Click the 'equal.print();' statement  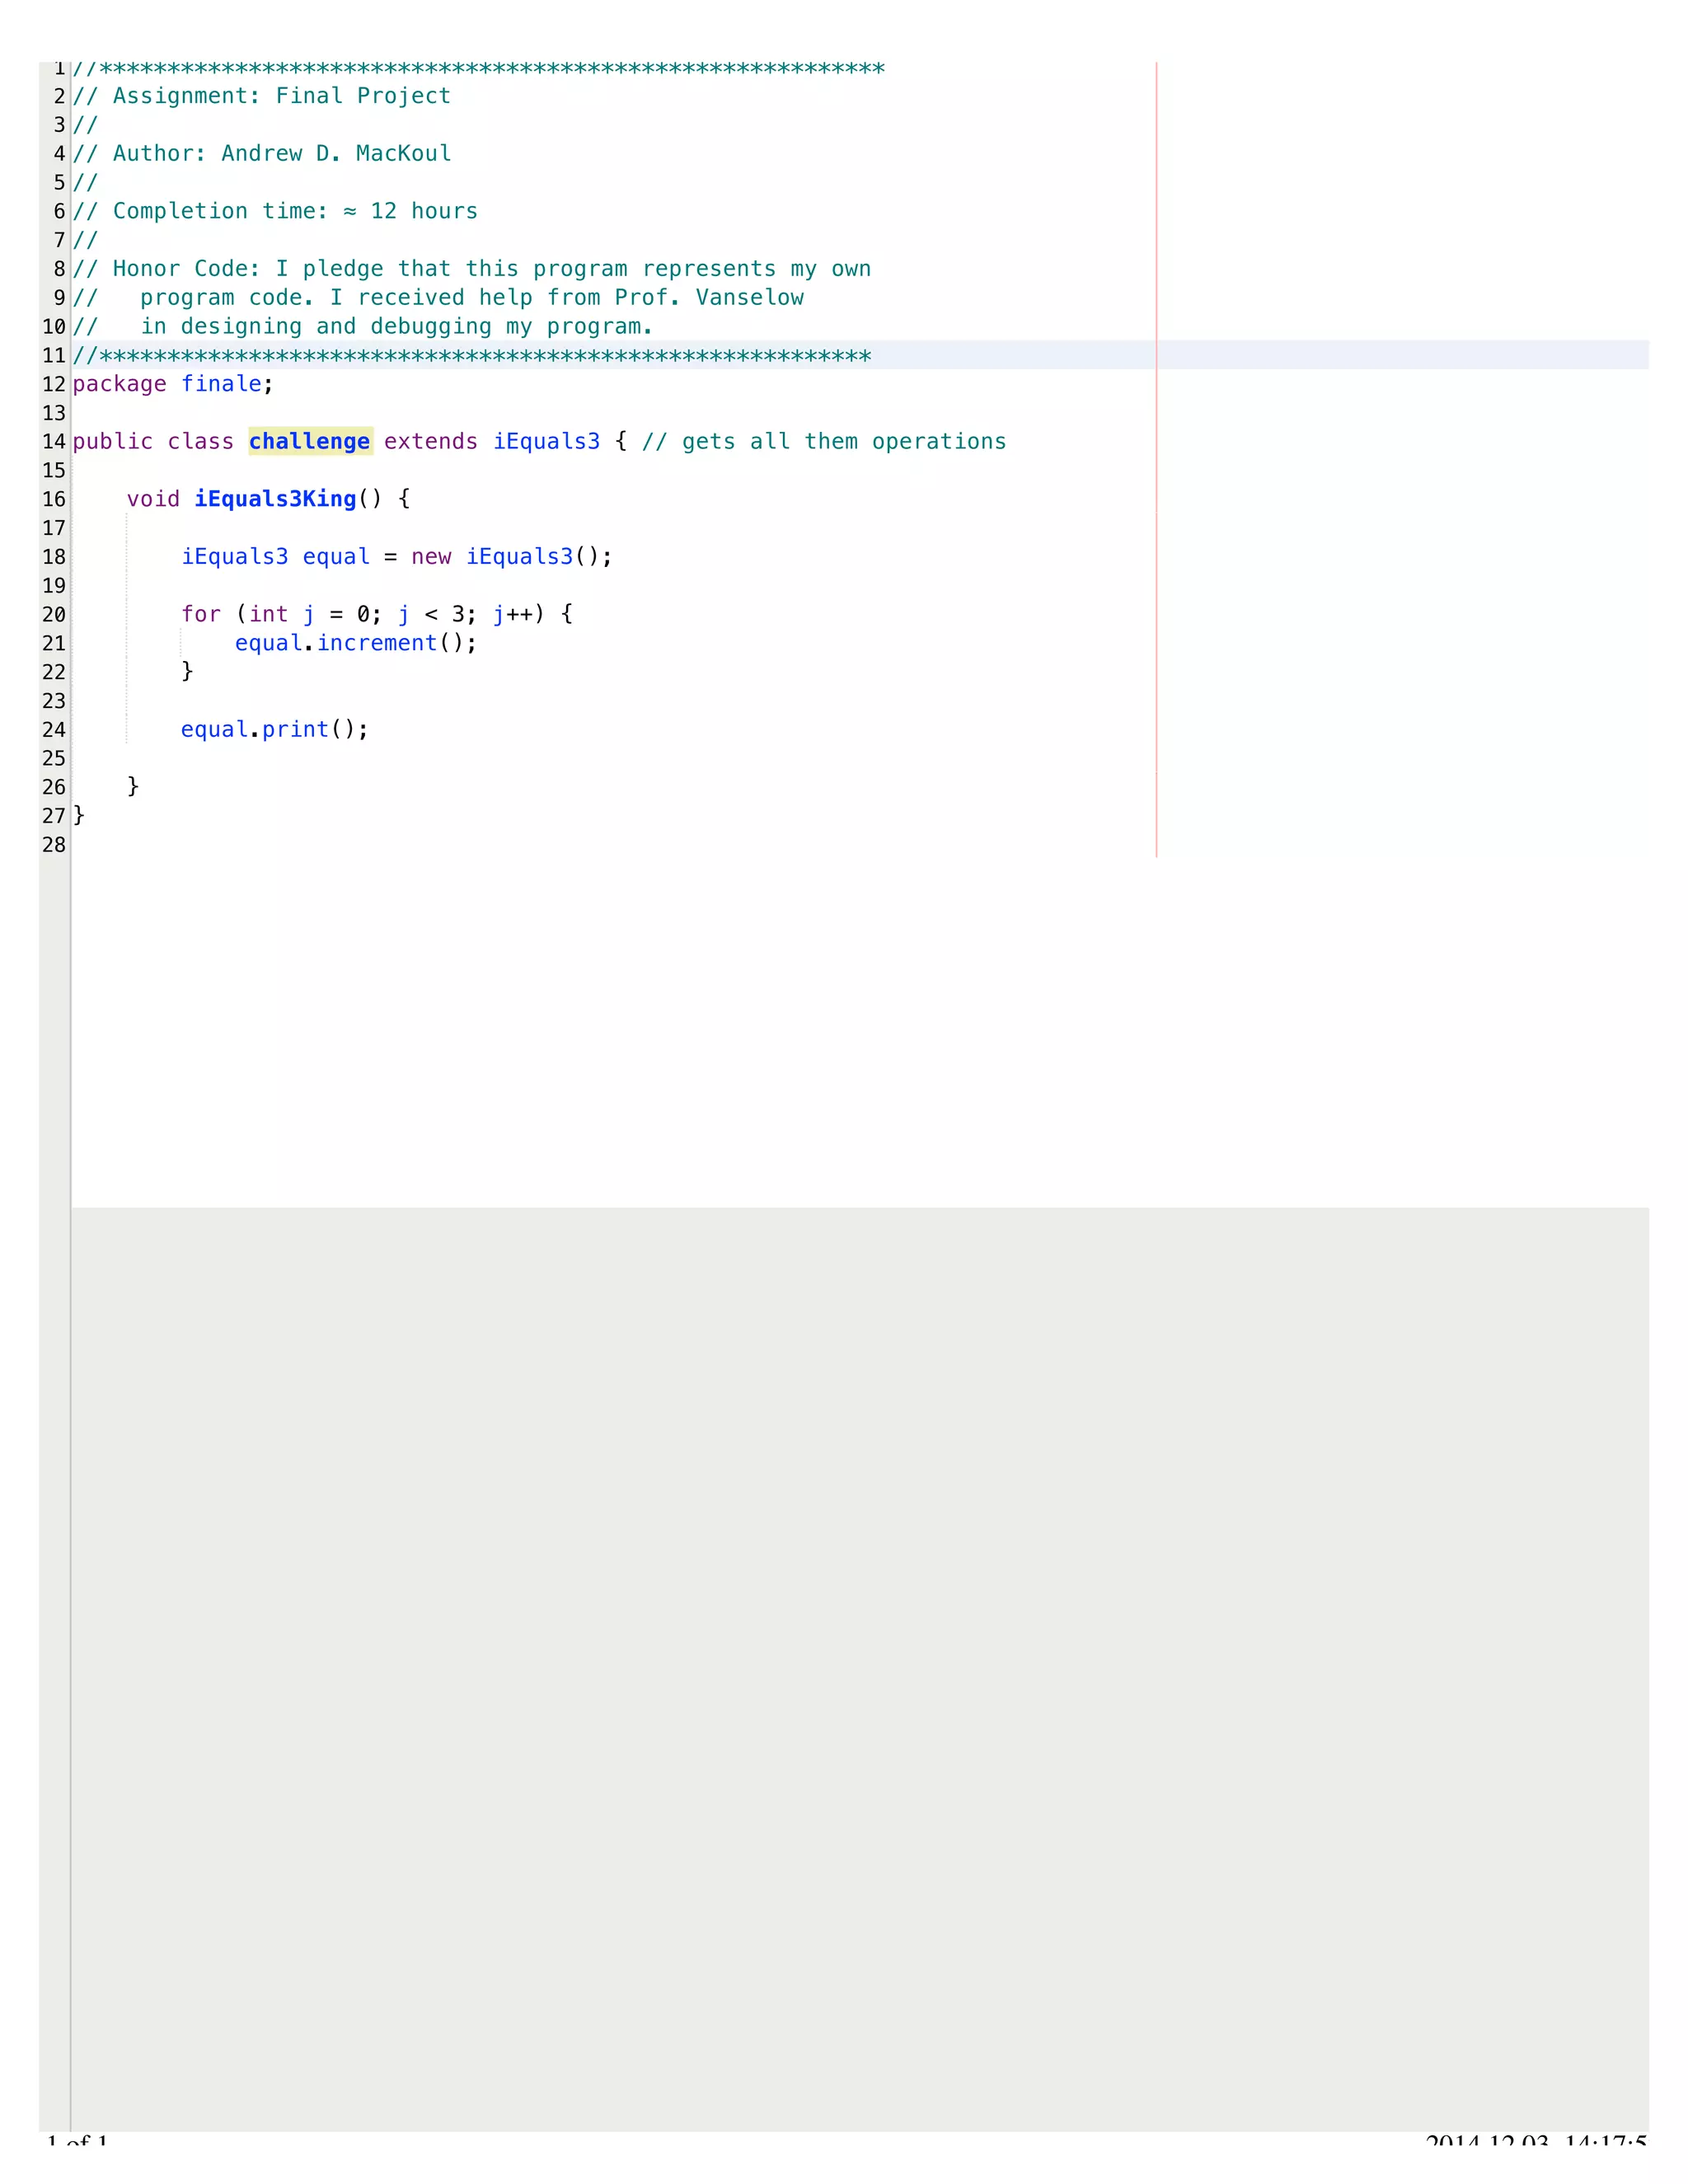tap(275, 730)
